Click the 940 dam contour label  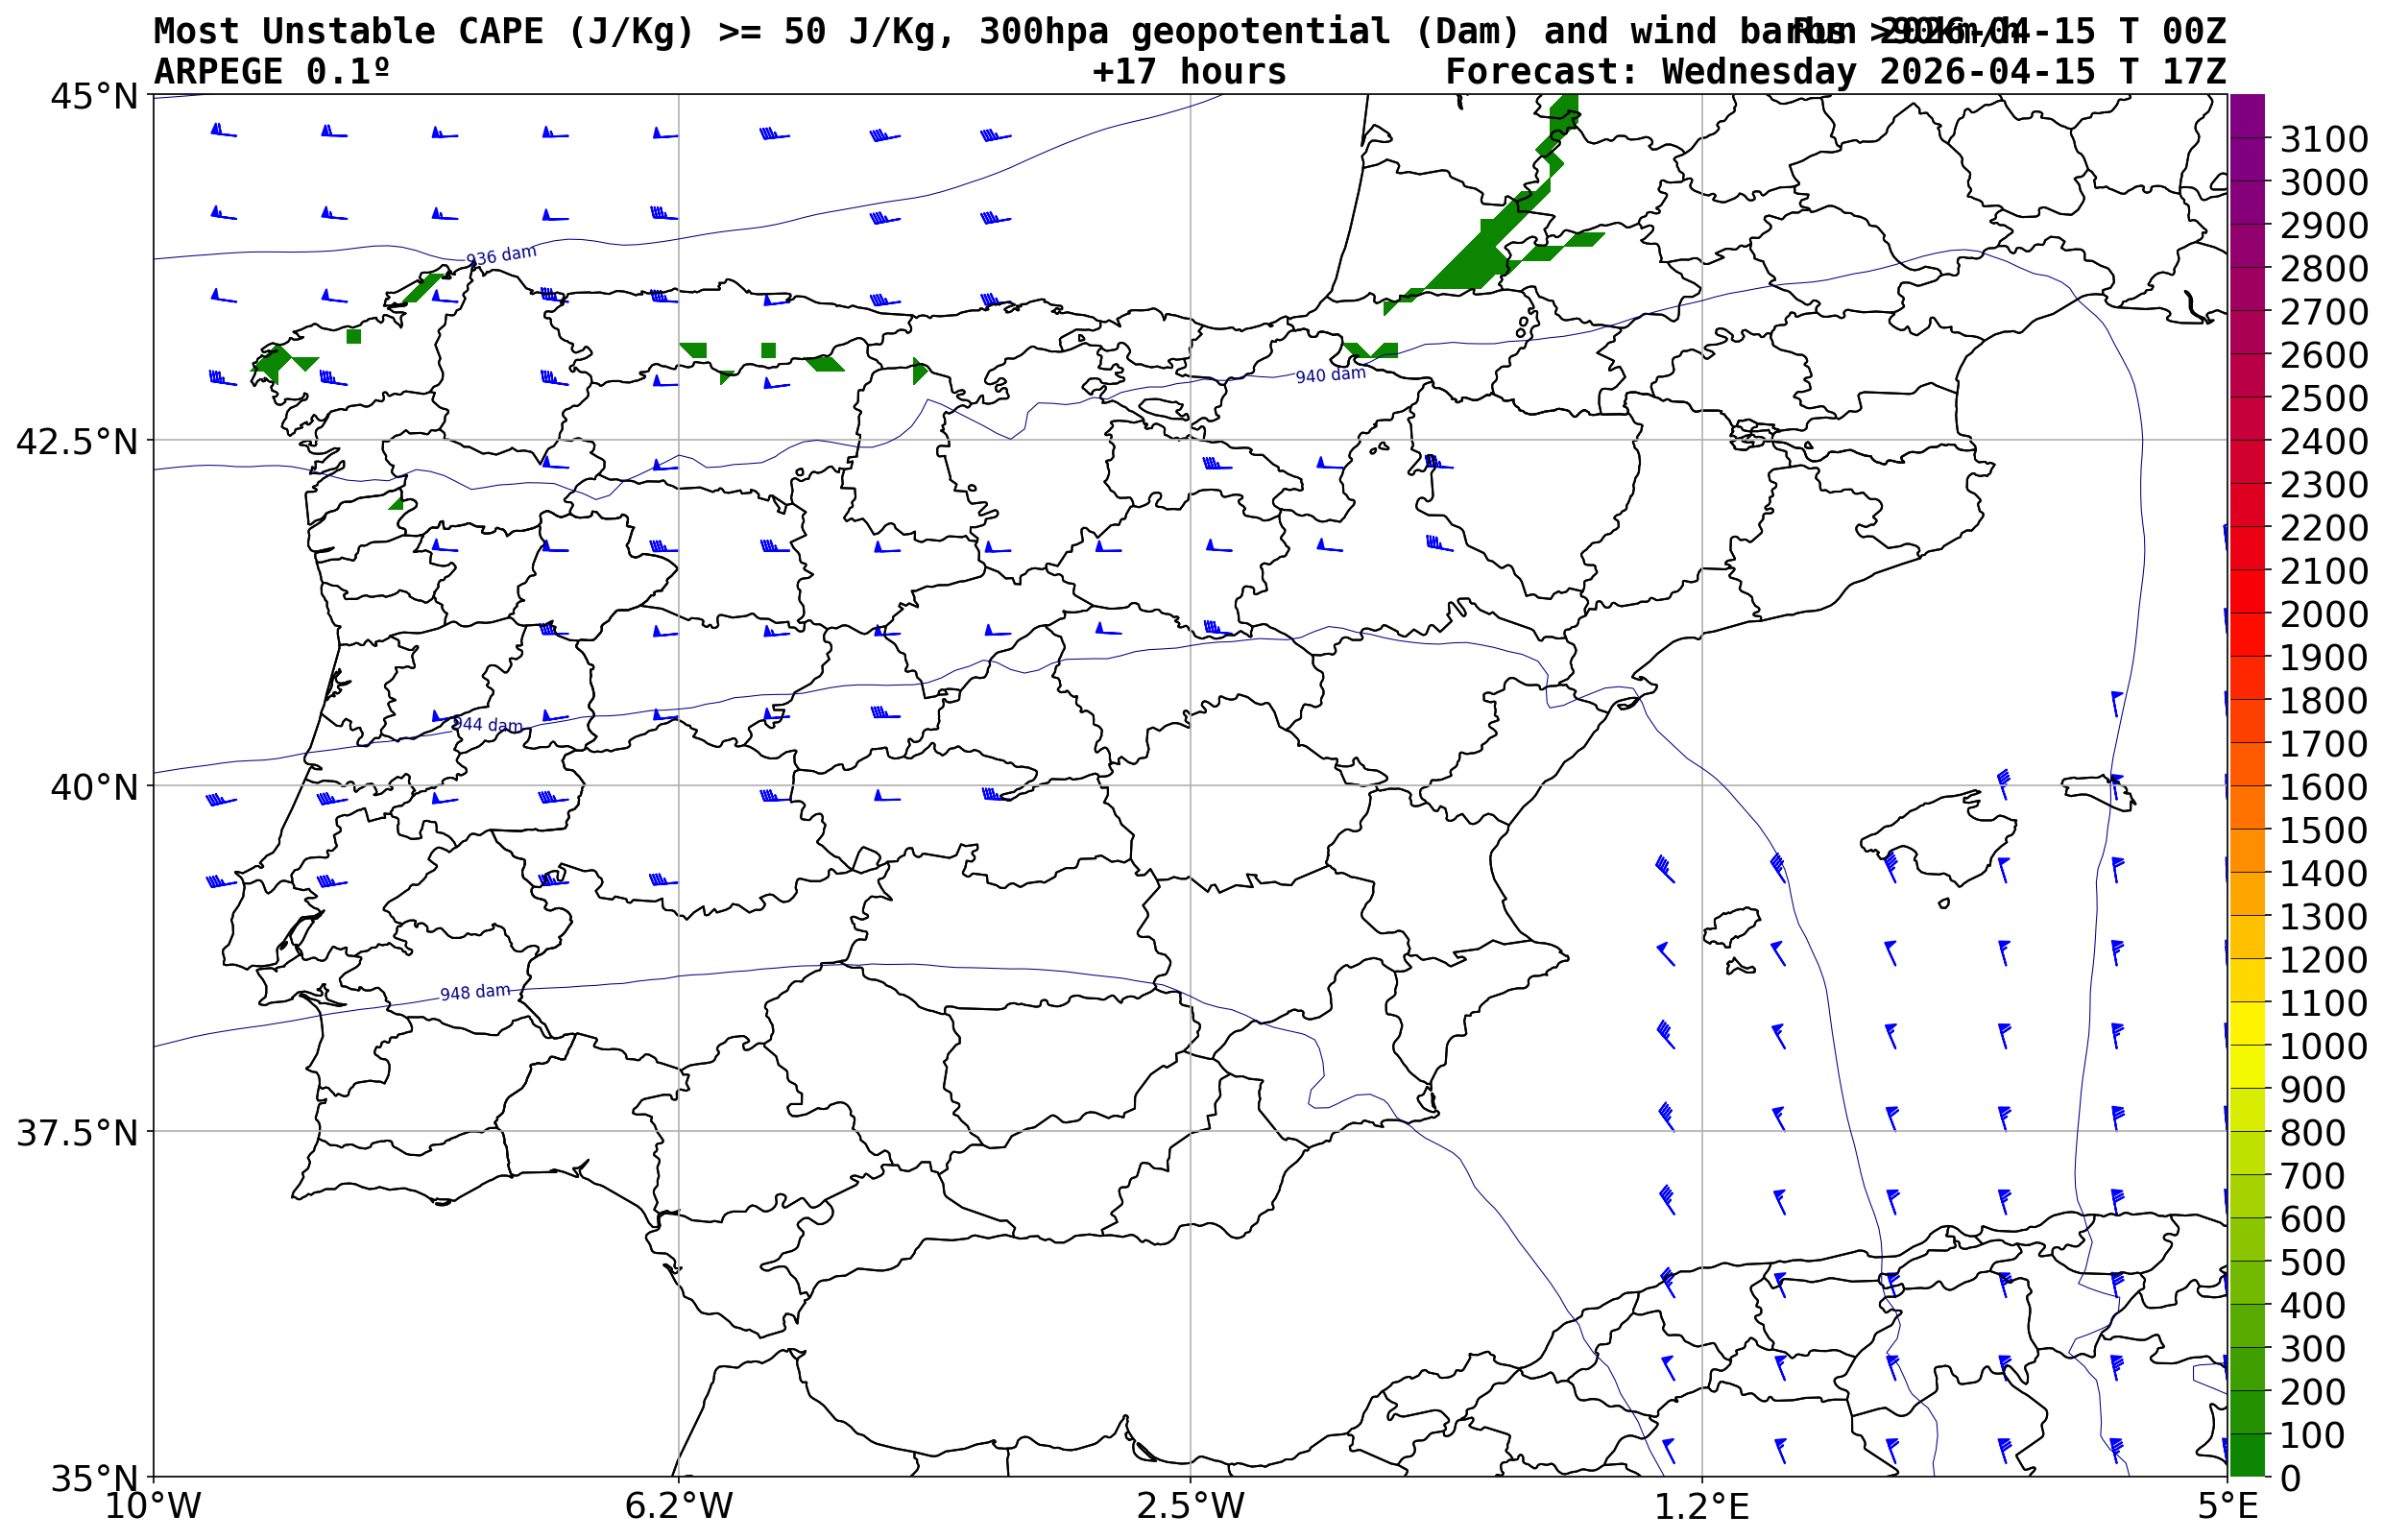click(1330, 375)
